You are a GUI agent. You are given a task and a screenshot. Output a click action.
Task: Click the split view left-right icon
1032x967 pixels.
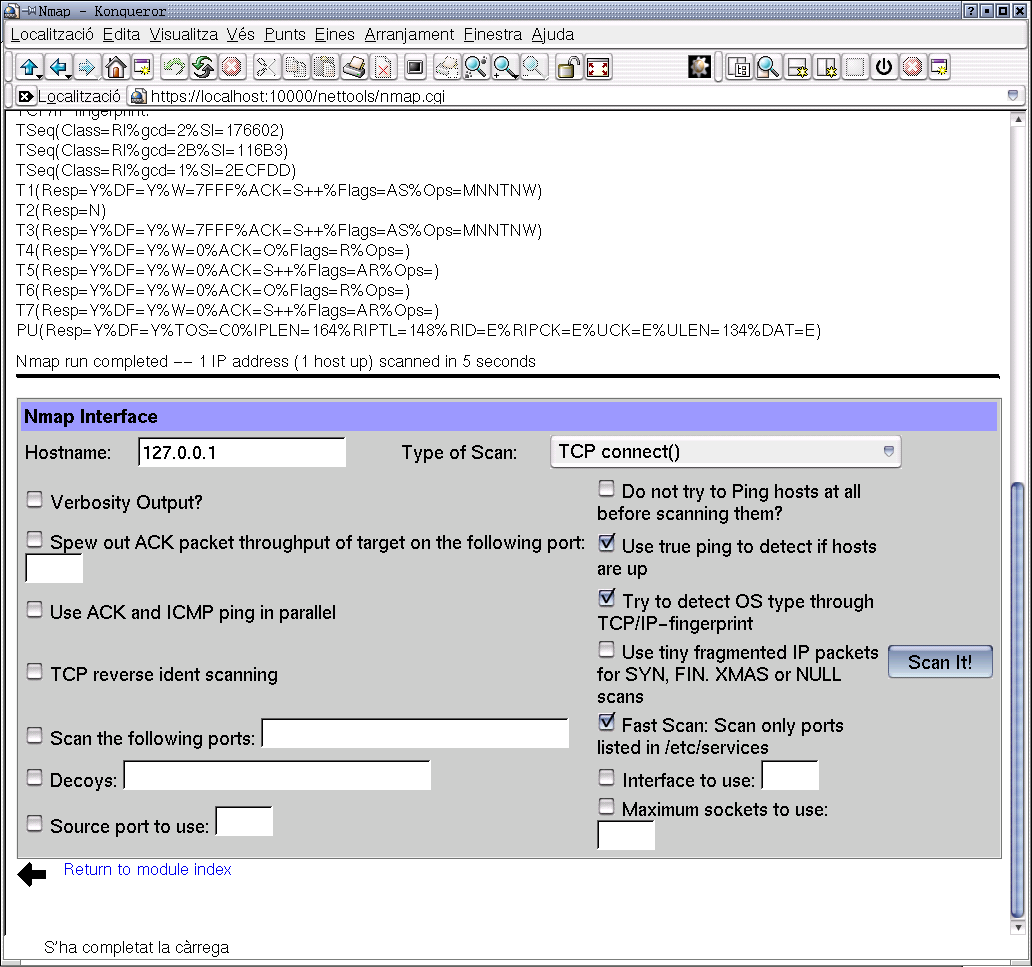pos(827,67)
